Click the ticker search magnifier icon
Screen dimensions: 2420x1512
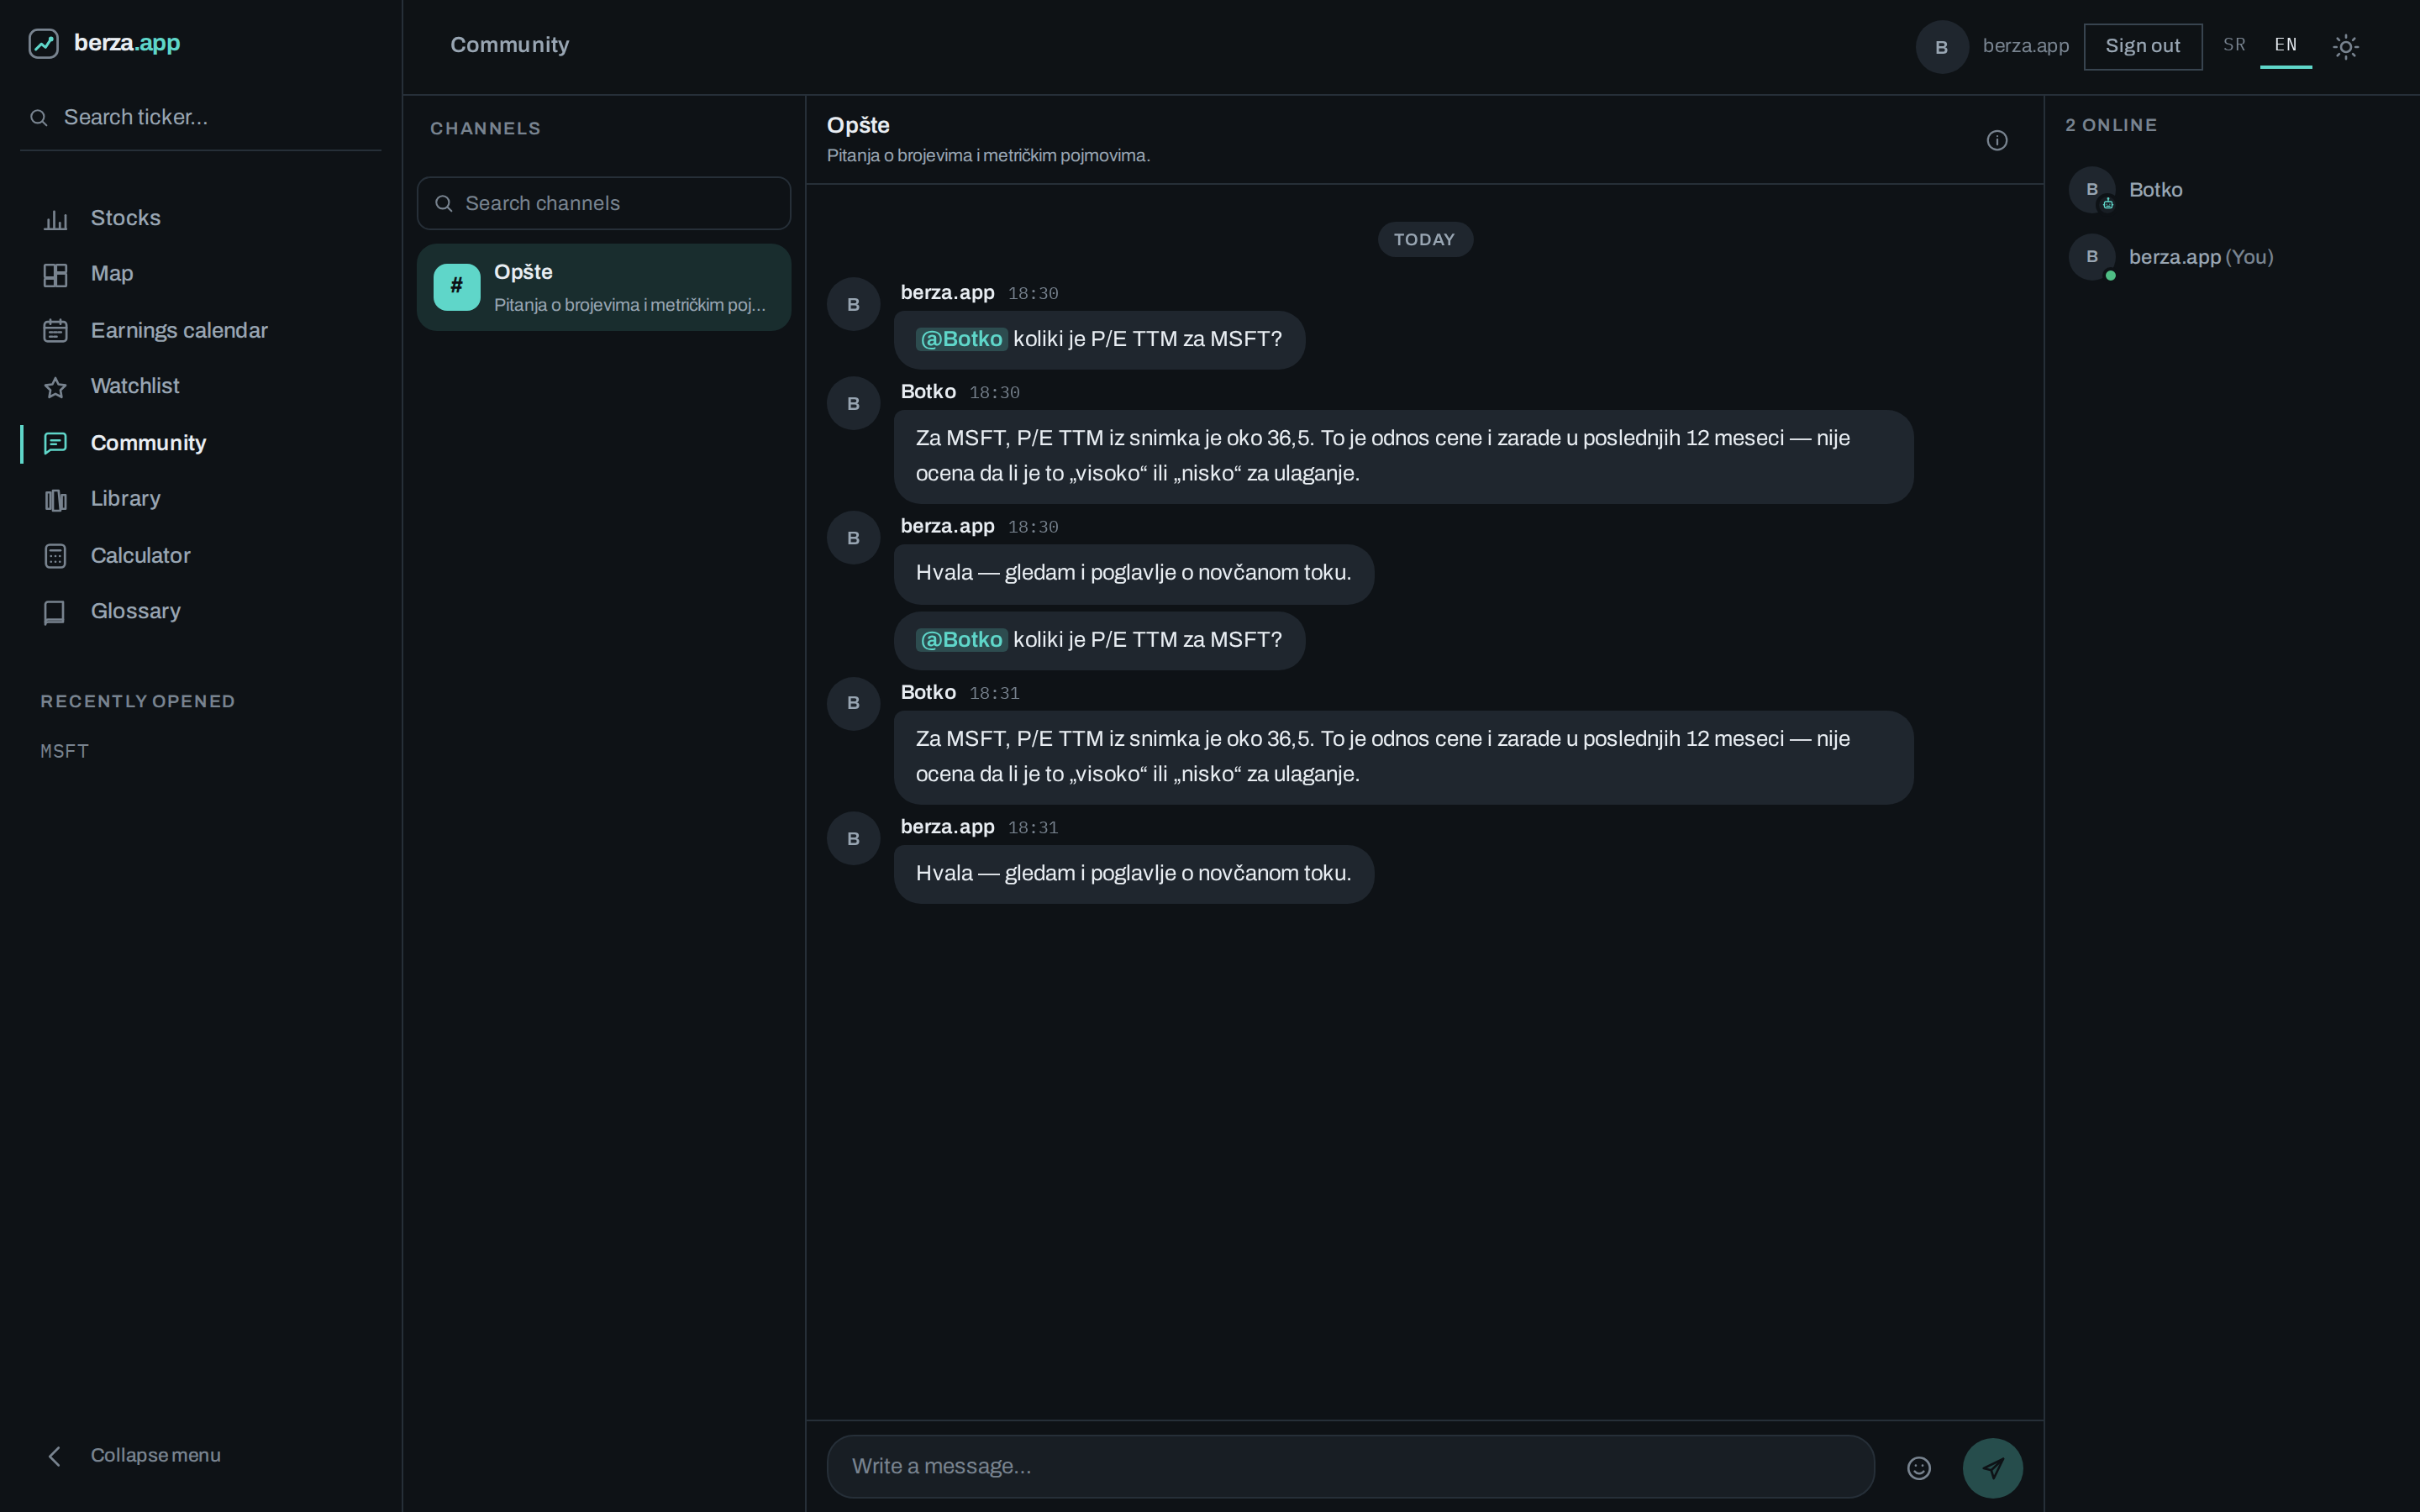tap(39, 118)
